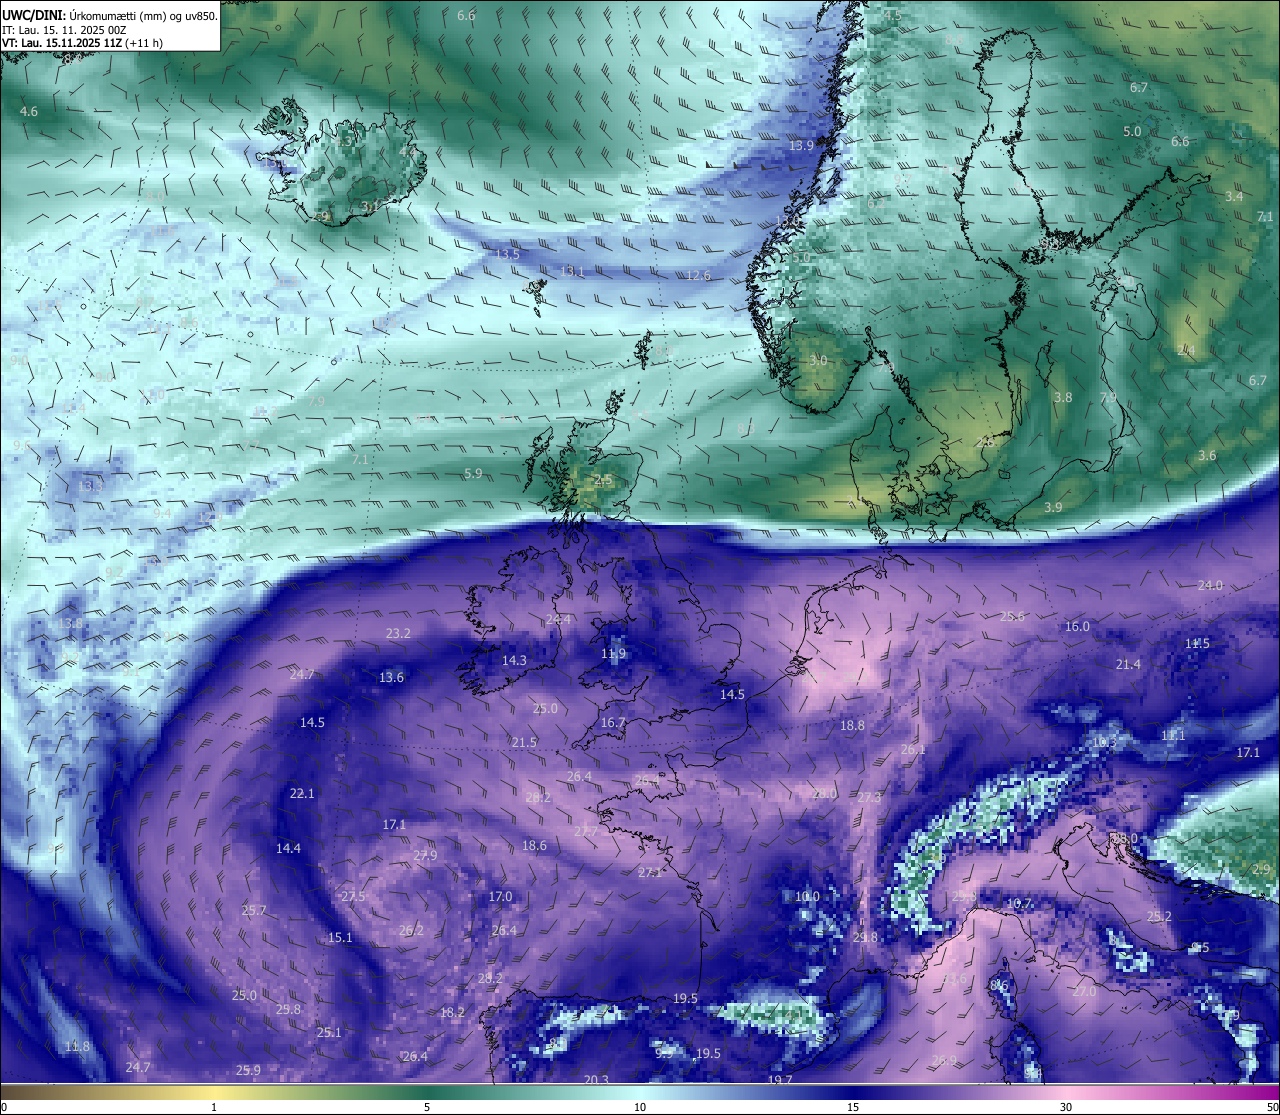This screenshot has height=1115, width=1280.
Task: Click the 16.0 value label
Action: coord(1077,626)
